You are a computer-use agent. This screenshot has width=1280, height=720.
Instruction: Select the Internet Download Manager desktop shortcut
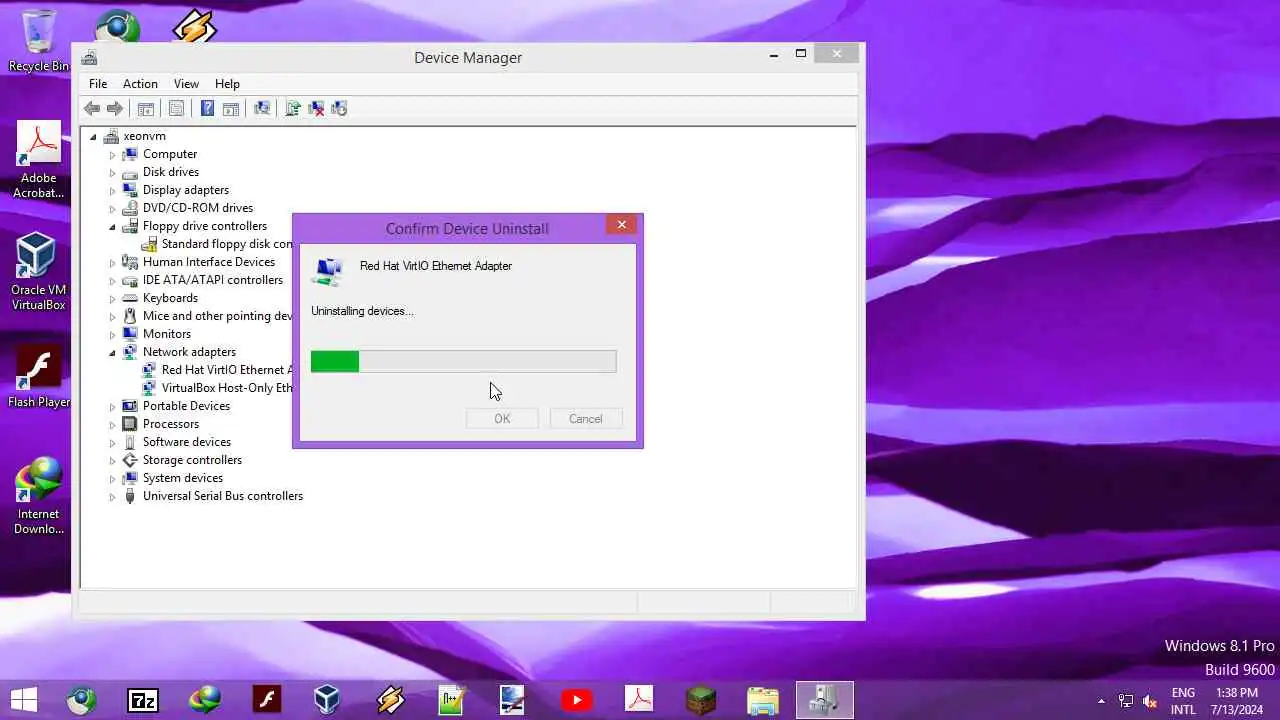[x=38, y=496]
